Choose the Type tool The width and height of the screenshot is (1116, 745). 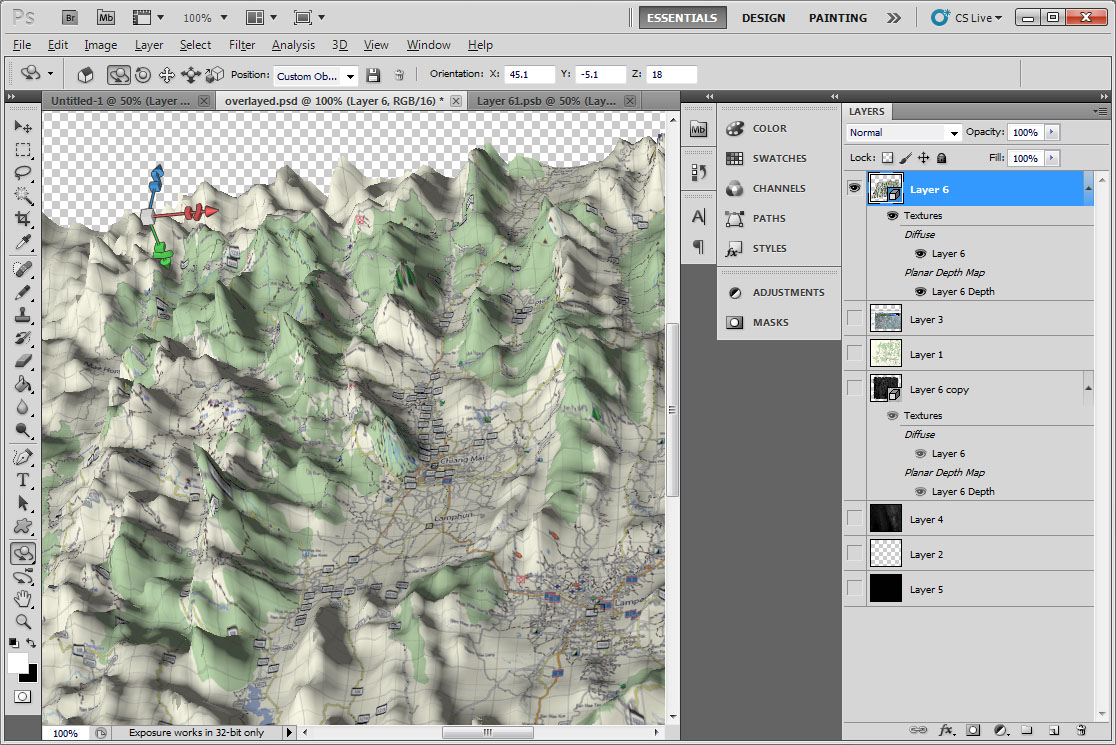coord(23,480)
